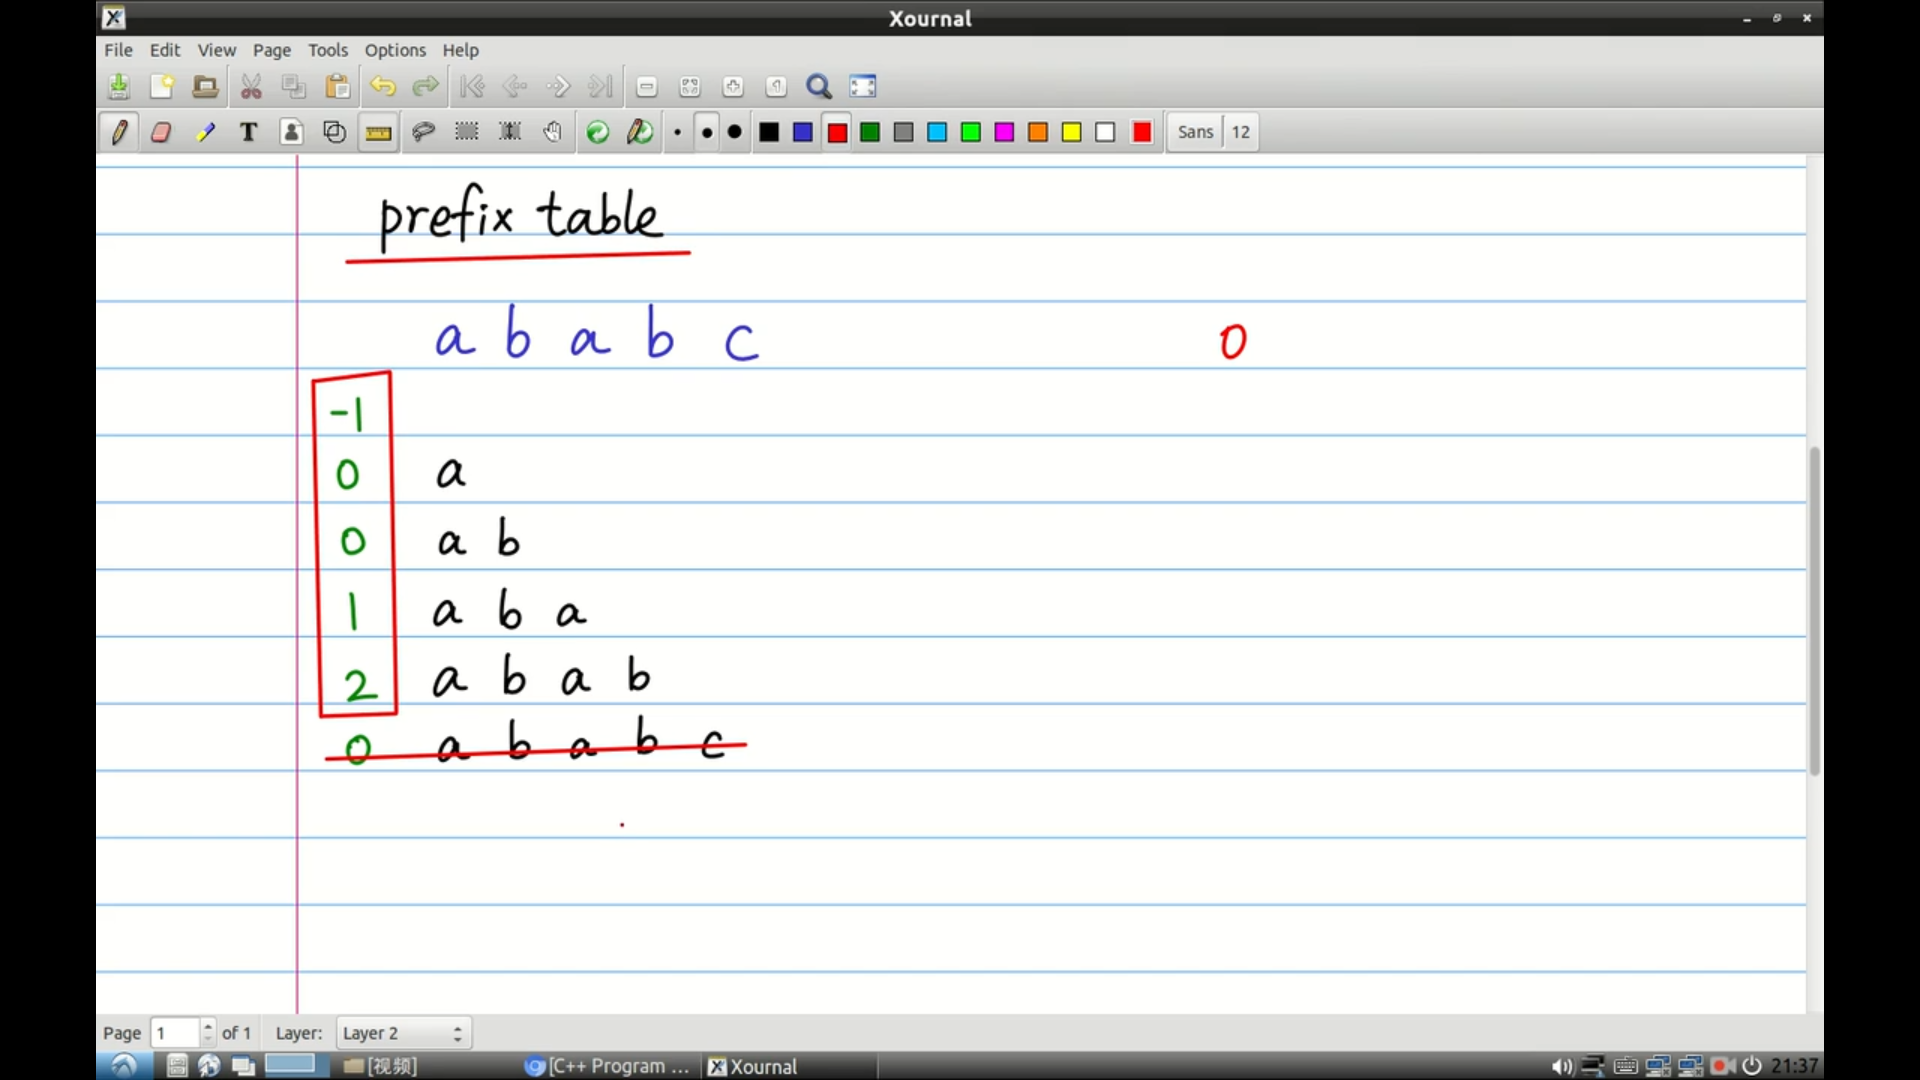Viewport: 1920px width, 1080px height.
Task: Click the page number spinner arrows
Action: click(207, 1033)
